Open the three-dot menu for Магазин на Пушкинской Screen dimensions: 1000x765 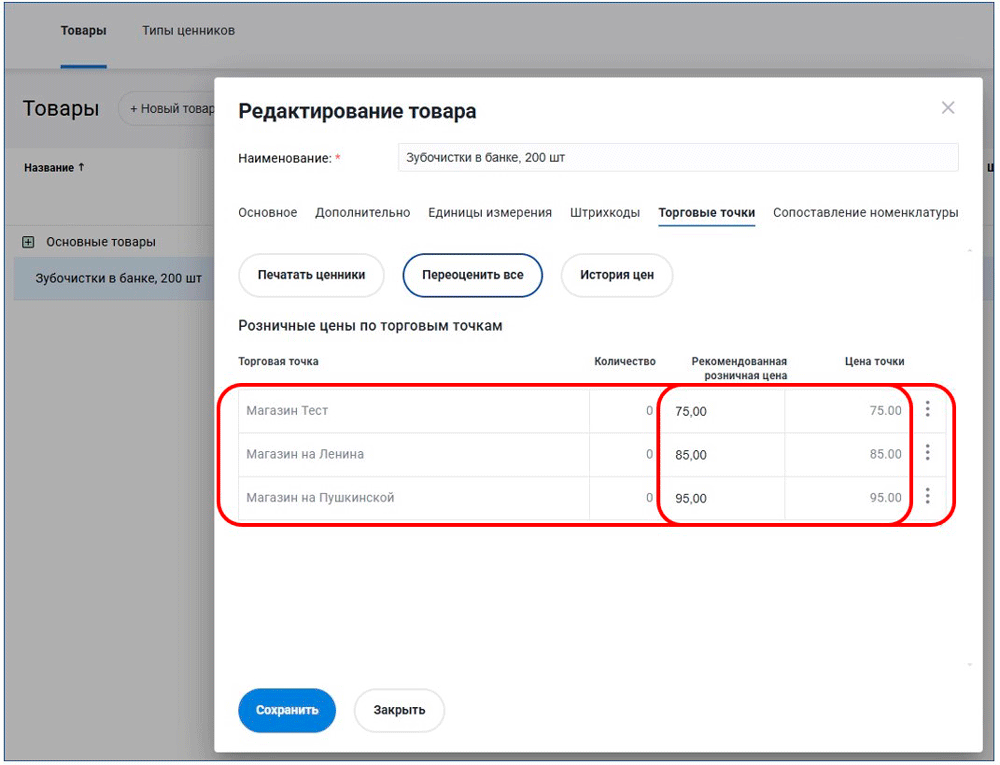928,496
